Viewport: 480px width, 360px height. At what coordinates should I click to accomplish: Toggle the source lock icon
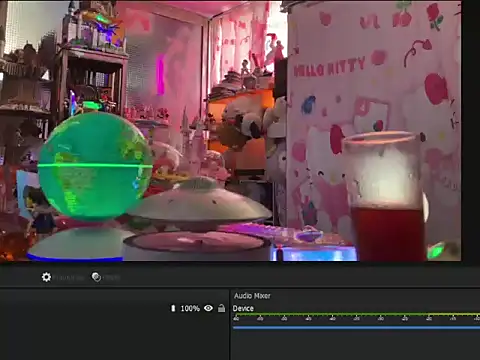click(x=221, y=308)
